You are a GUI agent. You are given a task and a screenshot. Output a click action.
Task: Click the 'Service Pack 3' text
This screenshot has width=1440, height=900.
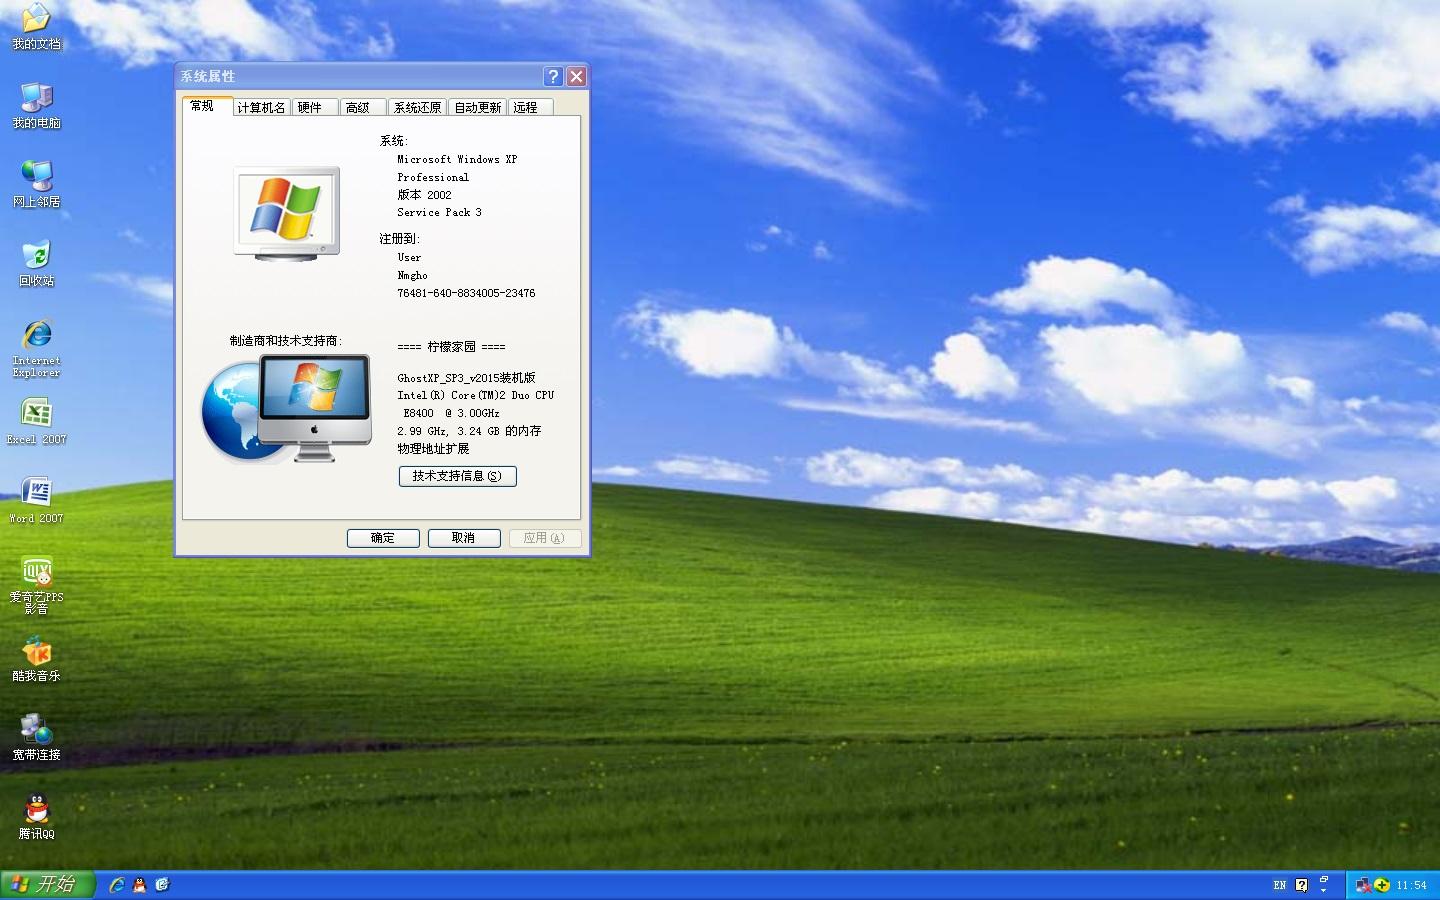point(439,212)
